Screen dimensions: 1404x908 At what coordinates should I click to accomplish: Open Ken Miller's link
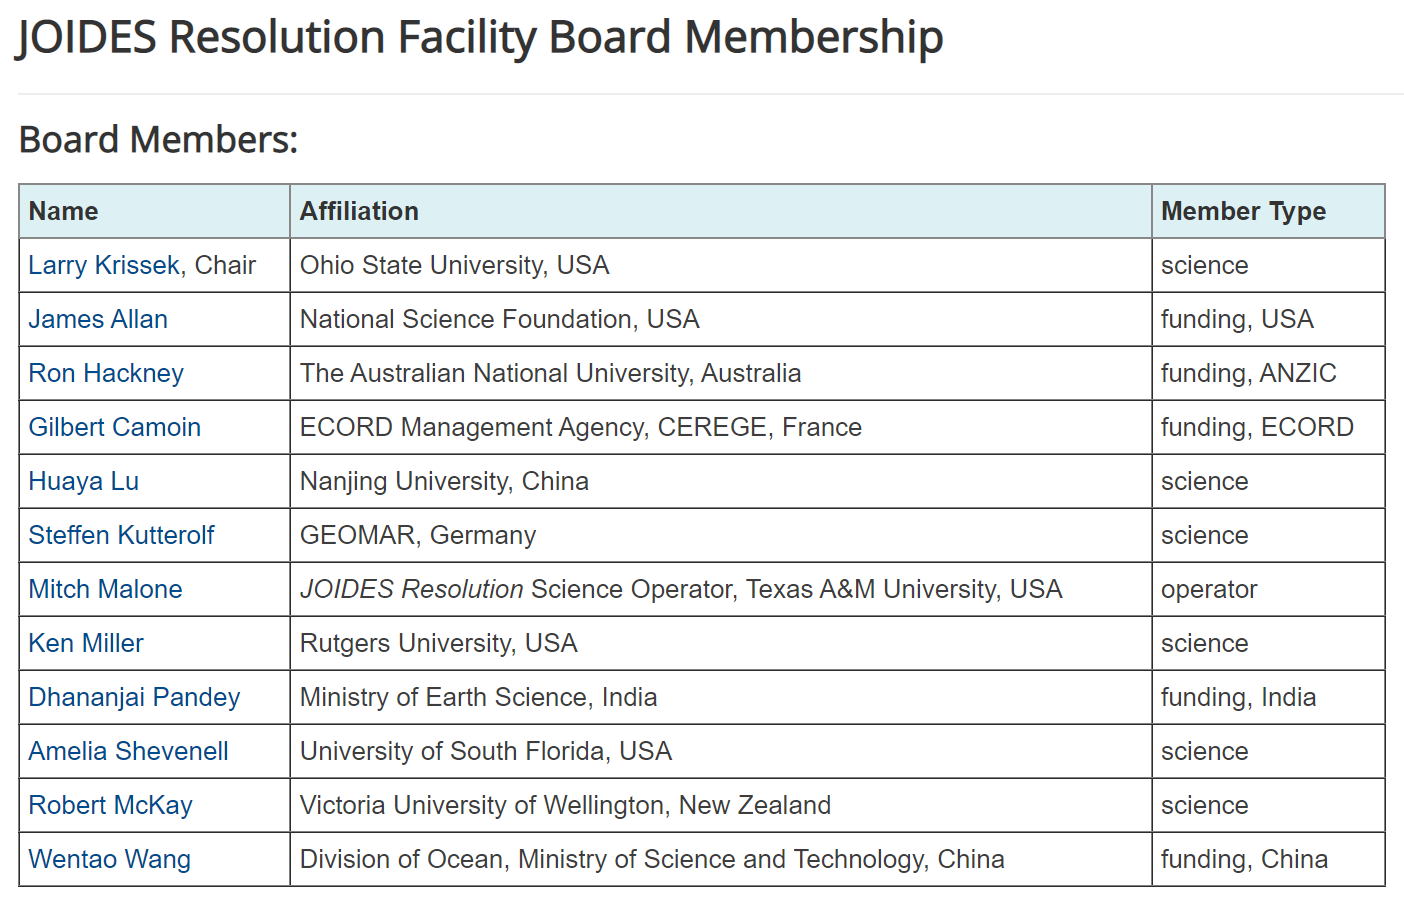point(86,643)
